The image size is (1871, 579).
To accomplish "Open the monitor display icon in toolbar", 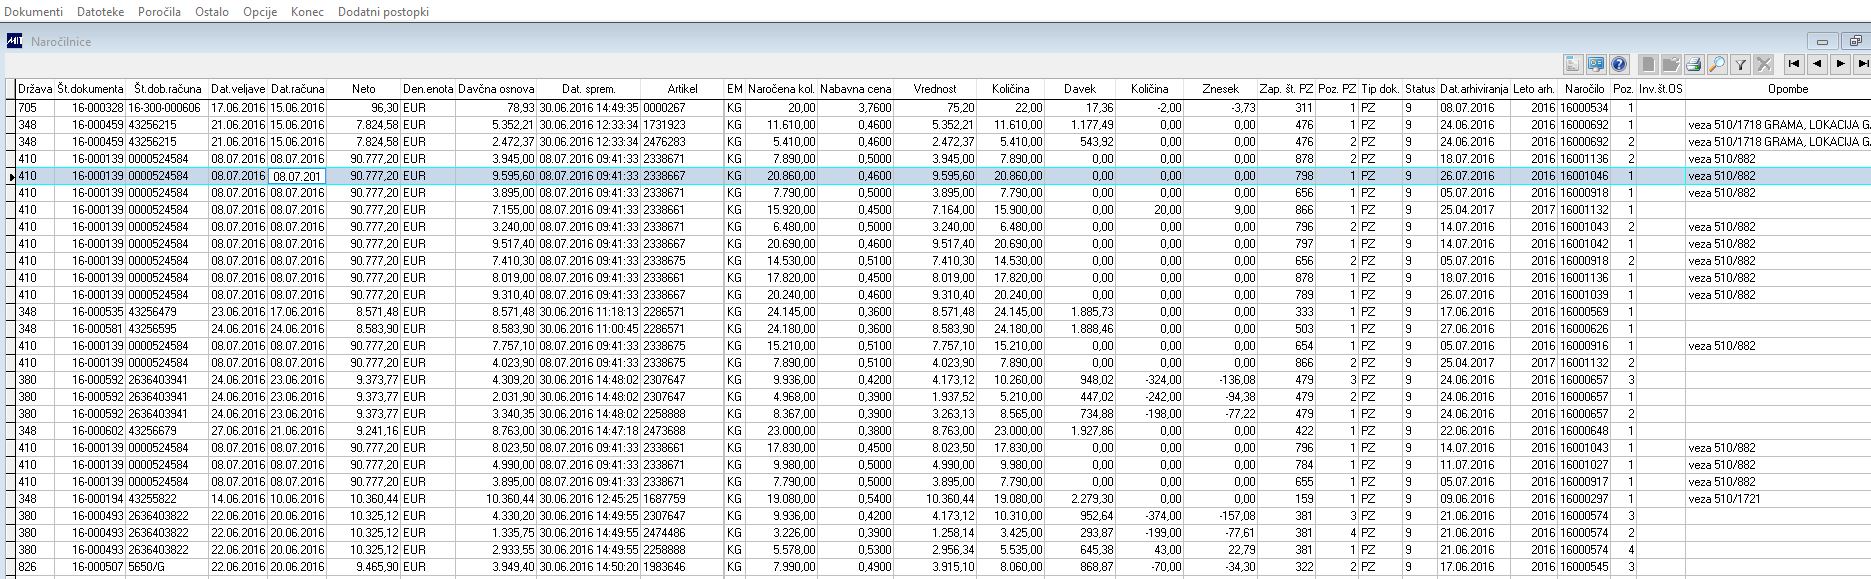I will 1596,65.
